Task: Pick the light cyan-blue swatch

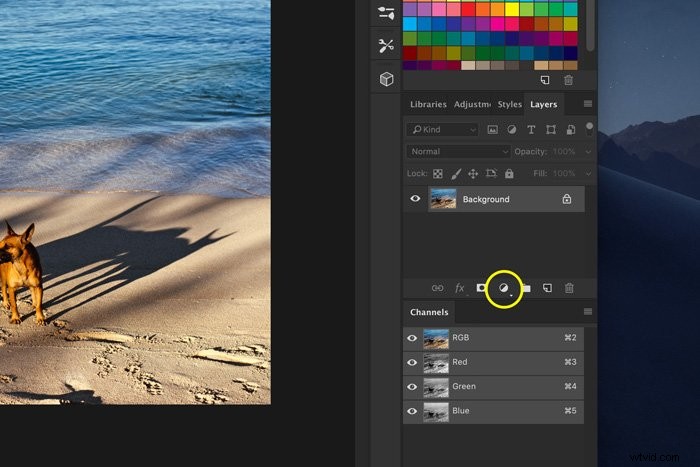Action: 410,24
